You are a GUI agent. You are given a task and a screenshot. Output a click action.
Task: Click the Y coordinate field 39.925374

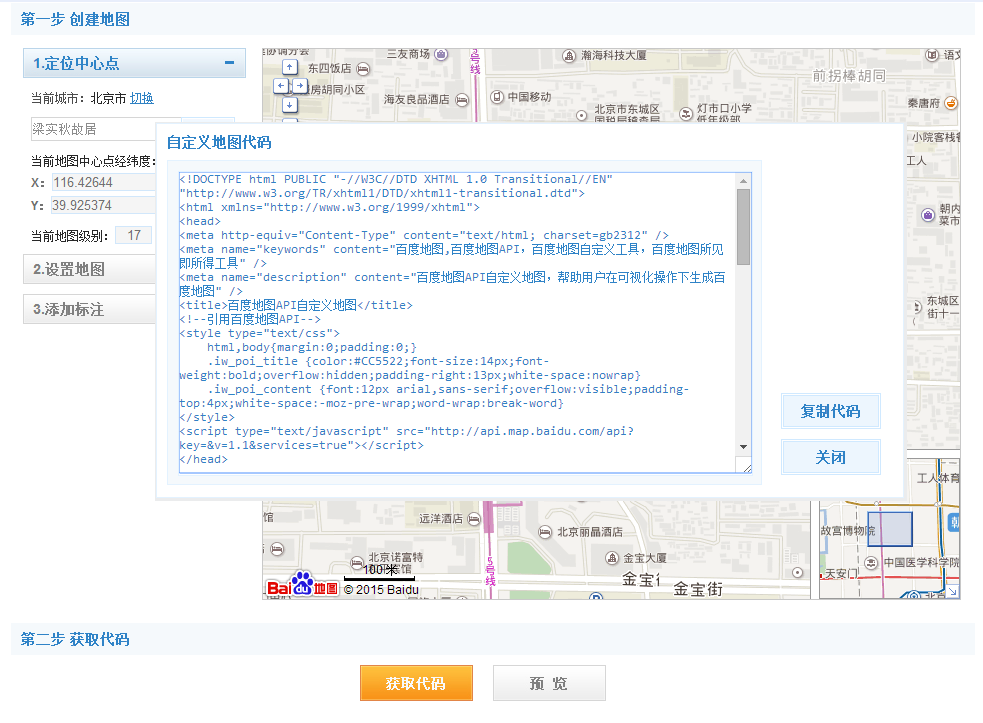103,206
